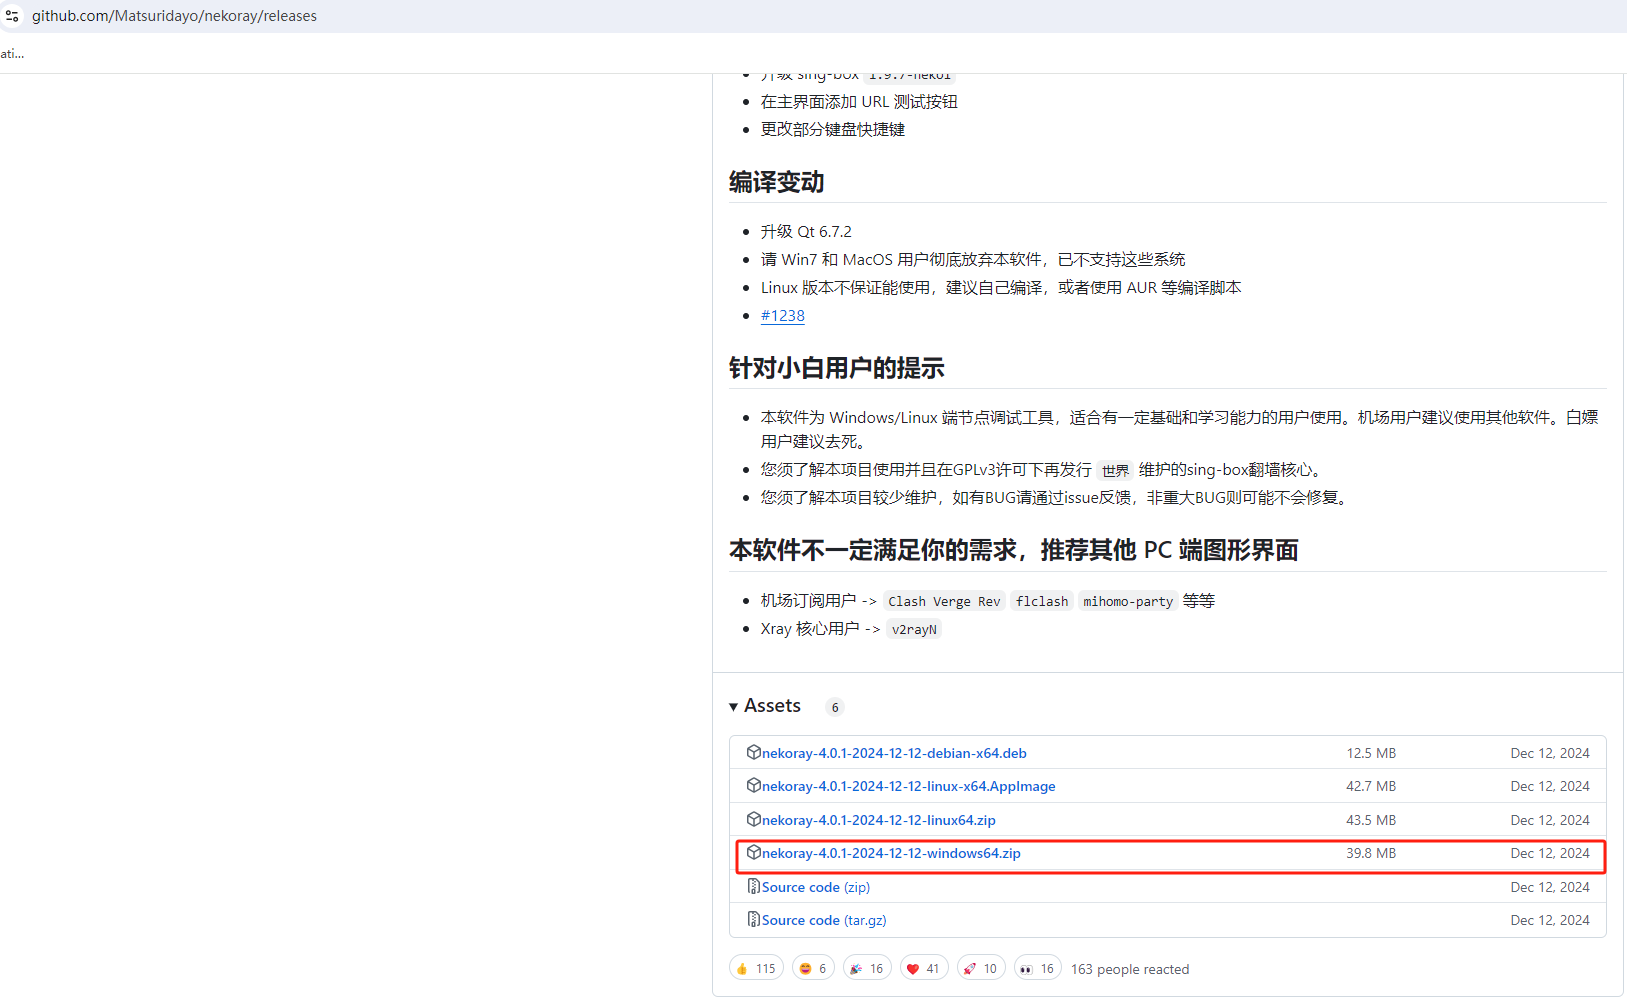Download Source code (zip)
1627x1002 pixels.
816,887
